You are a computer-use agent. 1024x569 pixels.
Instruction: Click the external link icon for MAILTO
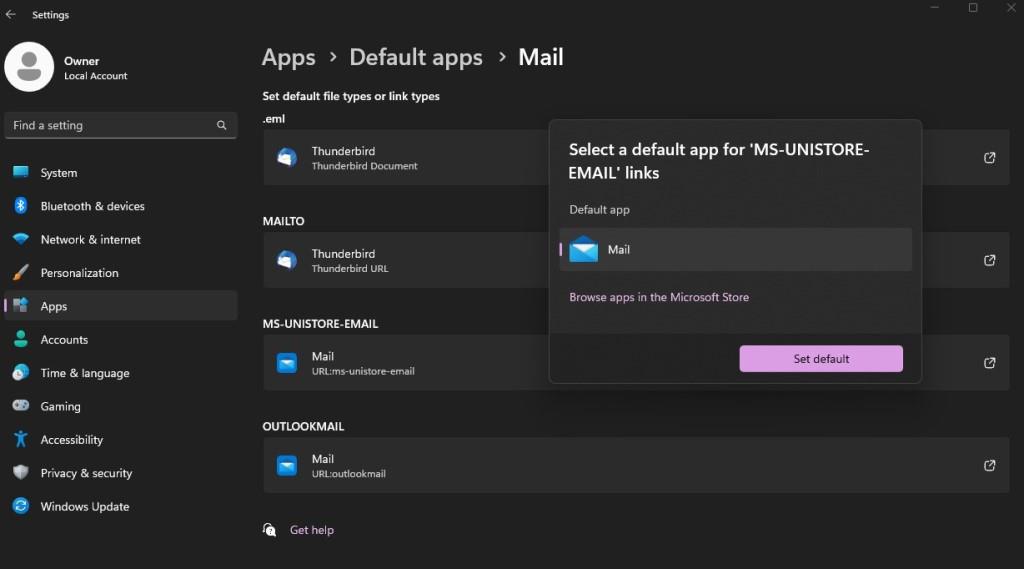click(989, 260)
